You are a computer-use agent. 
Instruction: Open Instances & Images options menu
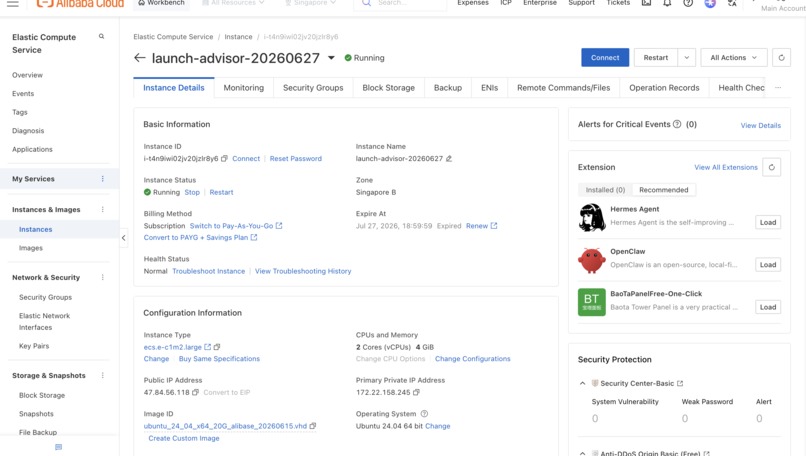(x=102, y=210)
